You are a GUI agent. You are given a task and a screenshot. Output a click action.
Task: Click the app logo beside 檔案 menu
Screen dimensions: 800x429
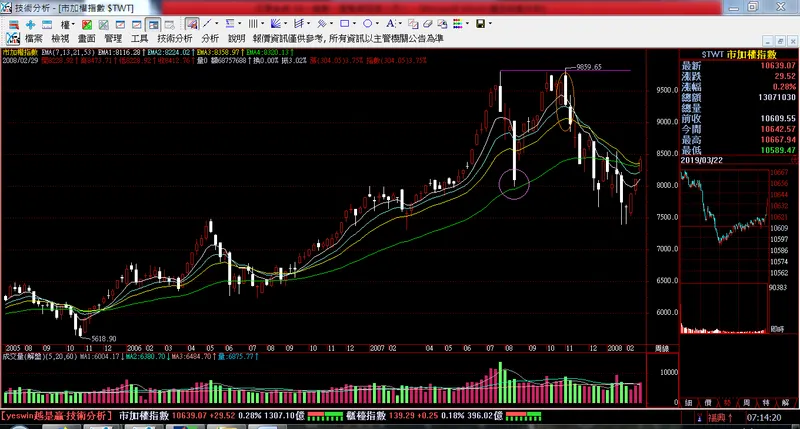click(13, 38)
